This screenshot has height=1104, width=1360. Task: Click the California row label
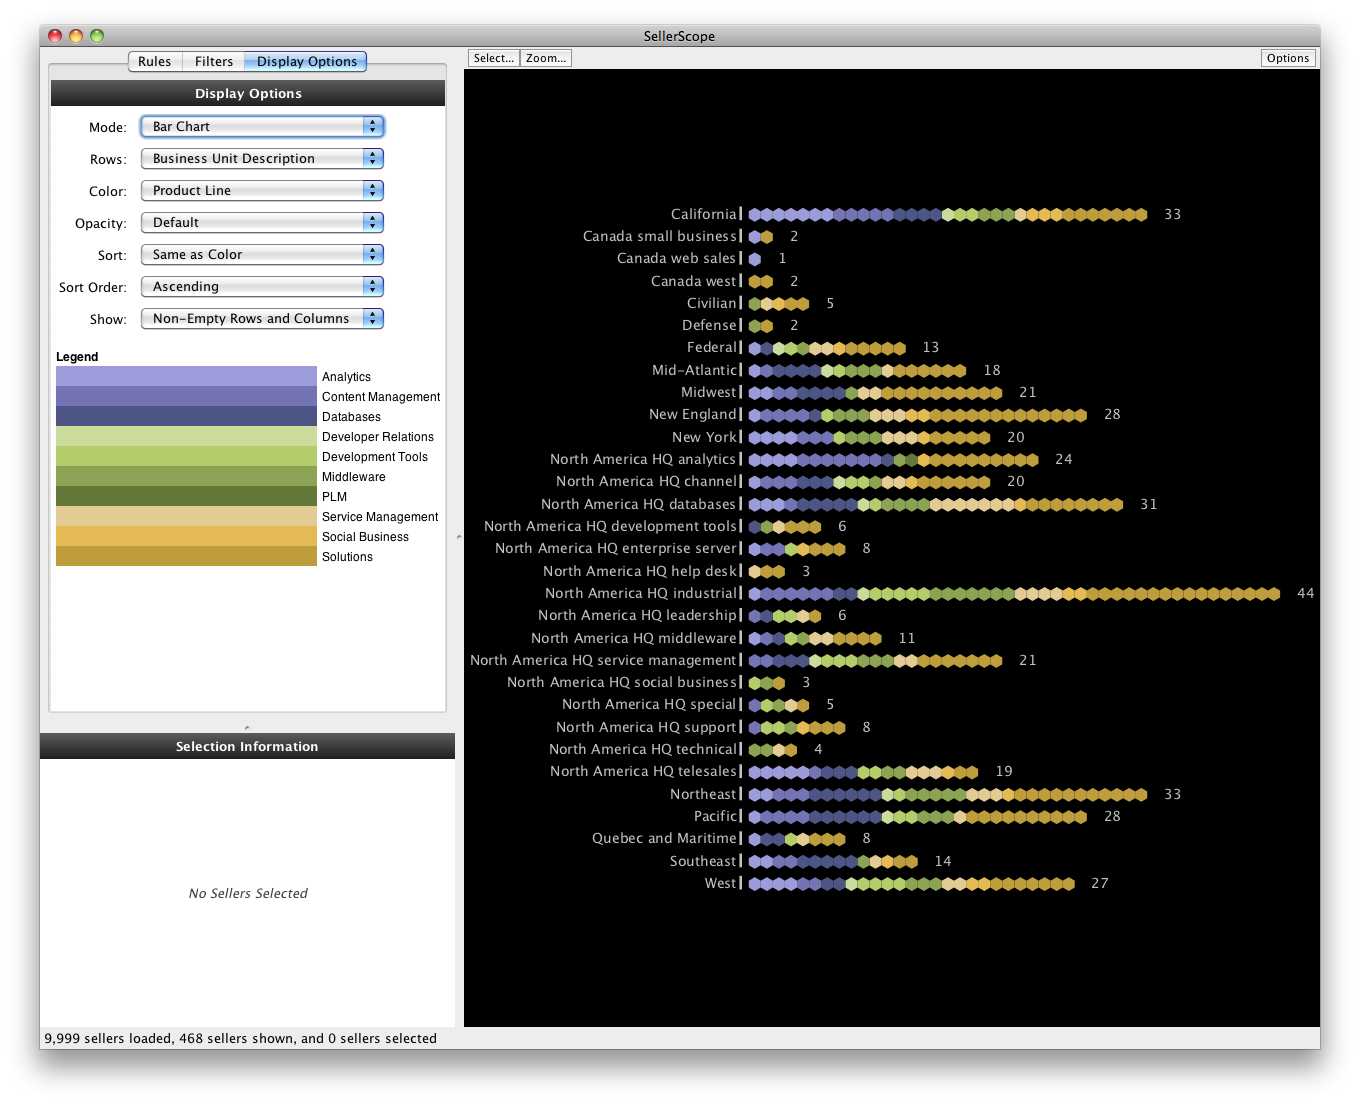(x=704, y=214)
